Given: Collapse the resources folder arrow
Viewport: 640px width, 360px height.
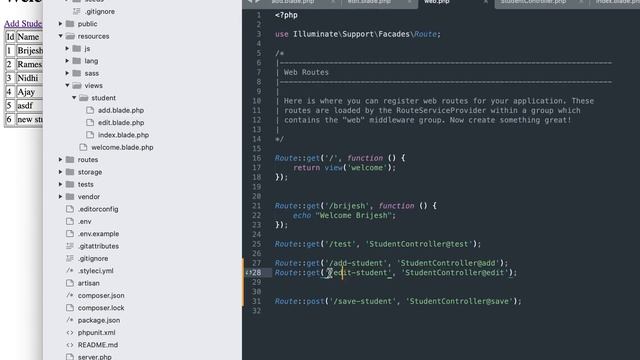Looking at the screenshot, I should (60, 36).
